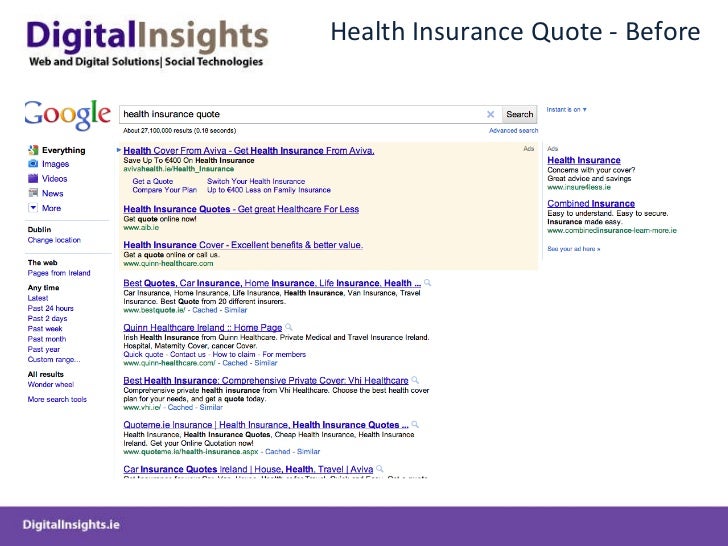Click the News icon in sidebar
Viewport: 728px width, 546px height.
[33, 193]
